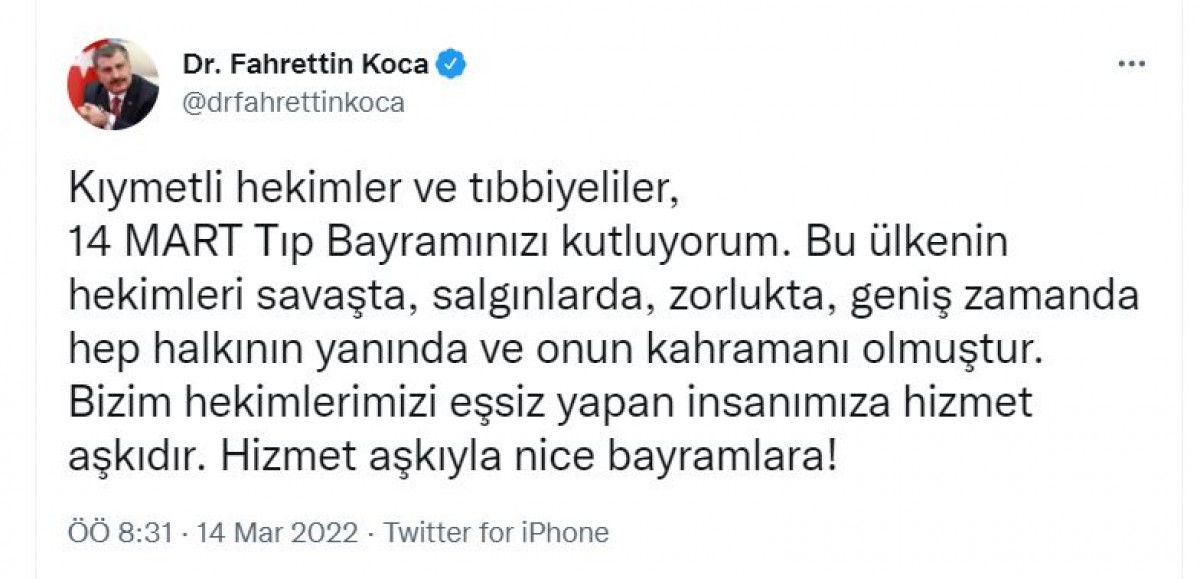This screenshot has height=579, width=1200.
Task: Open Dr. Fahrettin Koca's profile picture
Action: coord(113,84)
